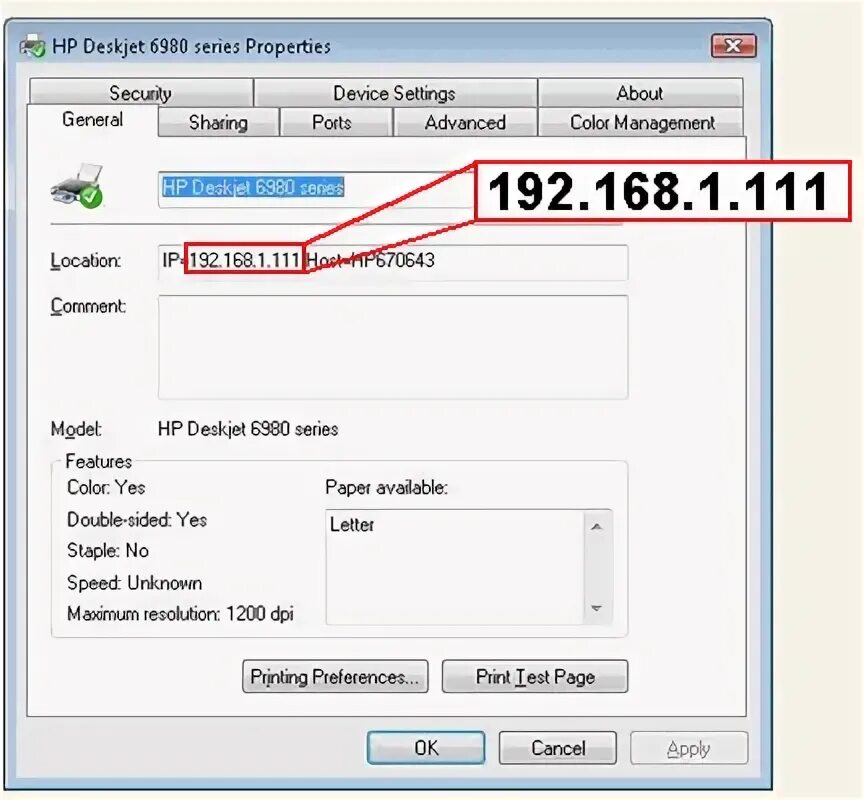This screenshot has height=800, width=864.
Task: Click the 'Speed: Unknown' feature text
Action: (134, 583)
